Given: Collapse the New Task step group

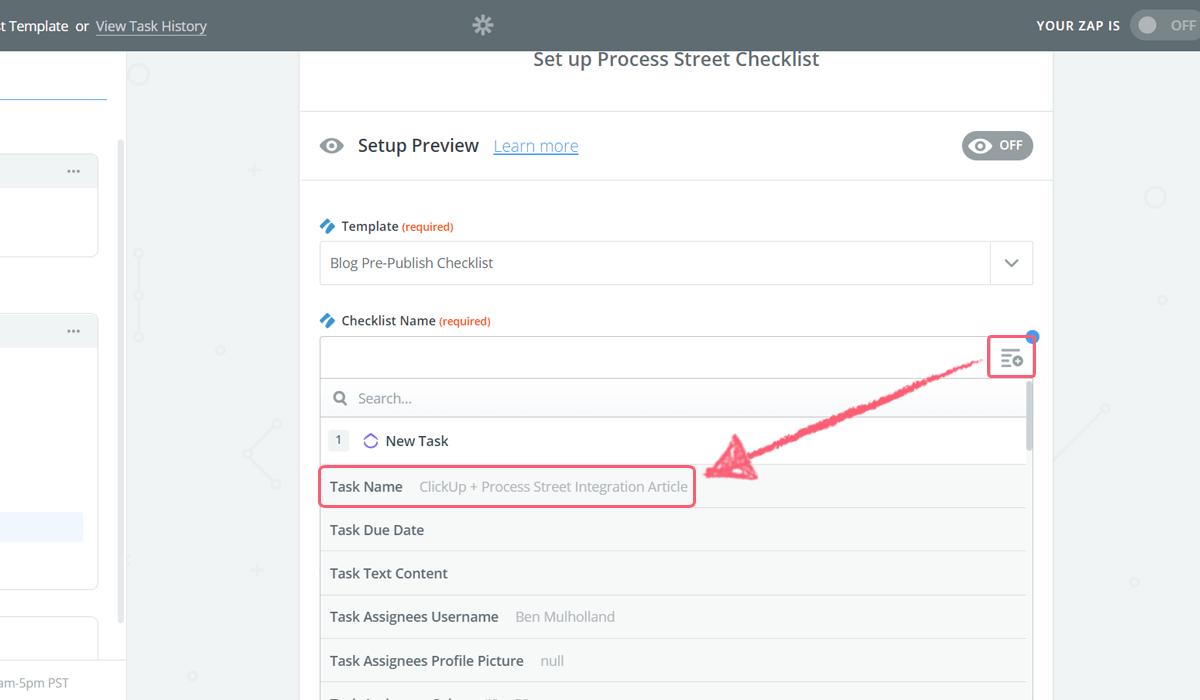Looking at the screenshot, I should [406, 441].
